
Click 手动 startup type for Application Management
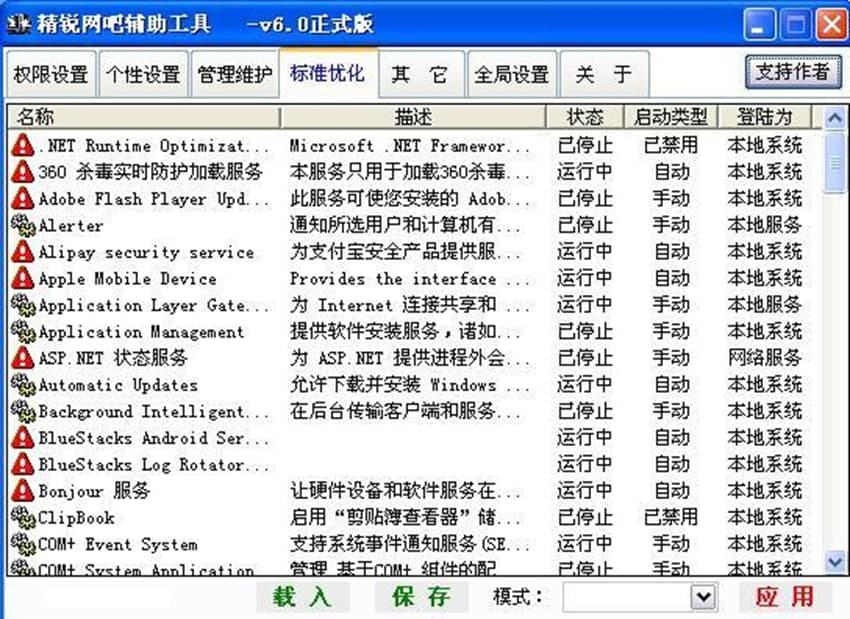671,331
